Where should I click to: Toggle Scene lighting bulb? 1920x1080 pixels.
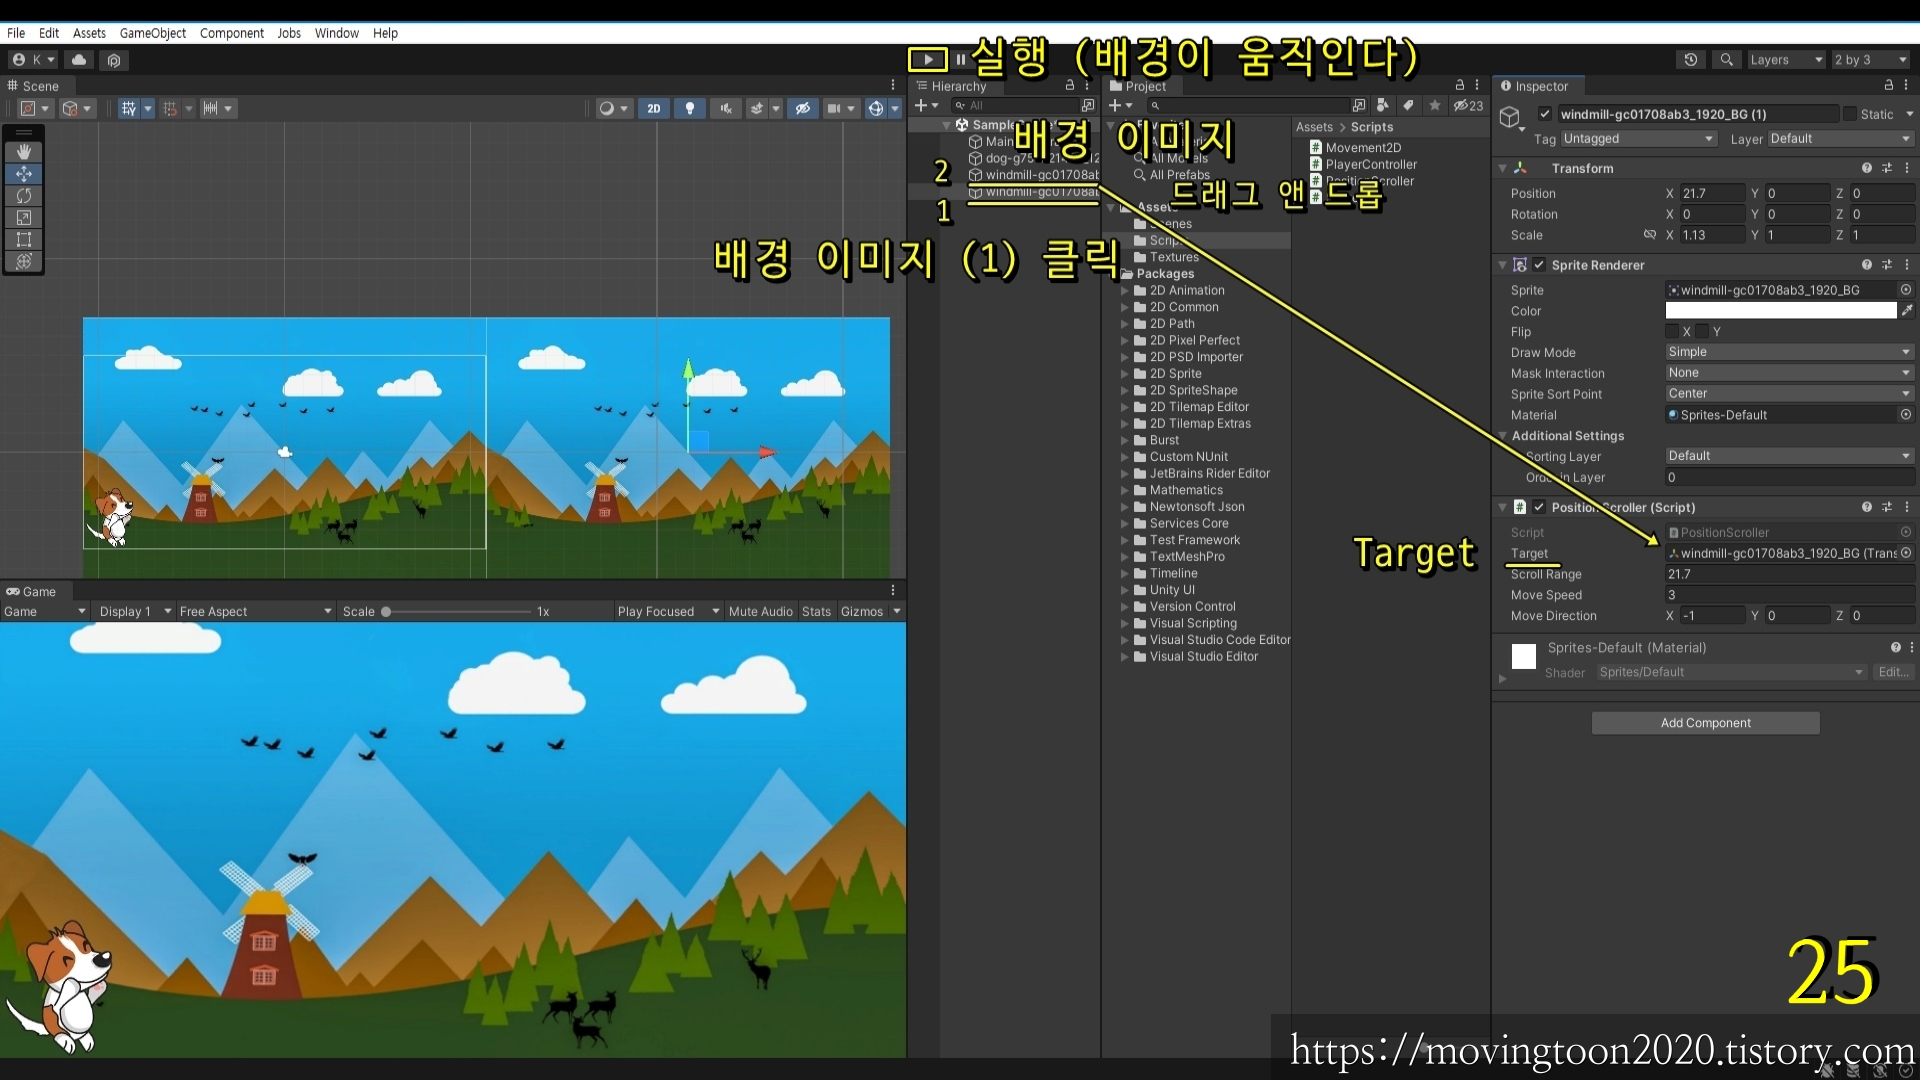[x=690, y=108]
